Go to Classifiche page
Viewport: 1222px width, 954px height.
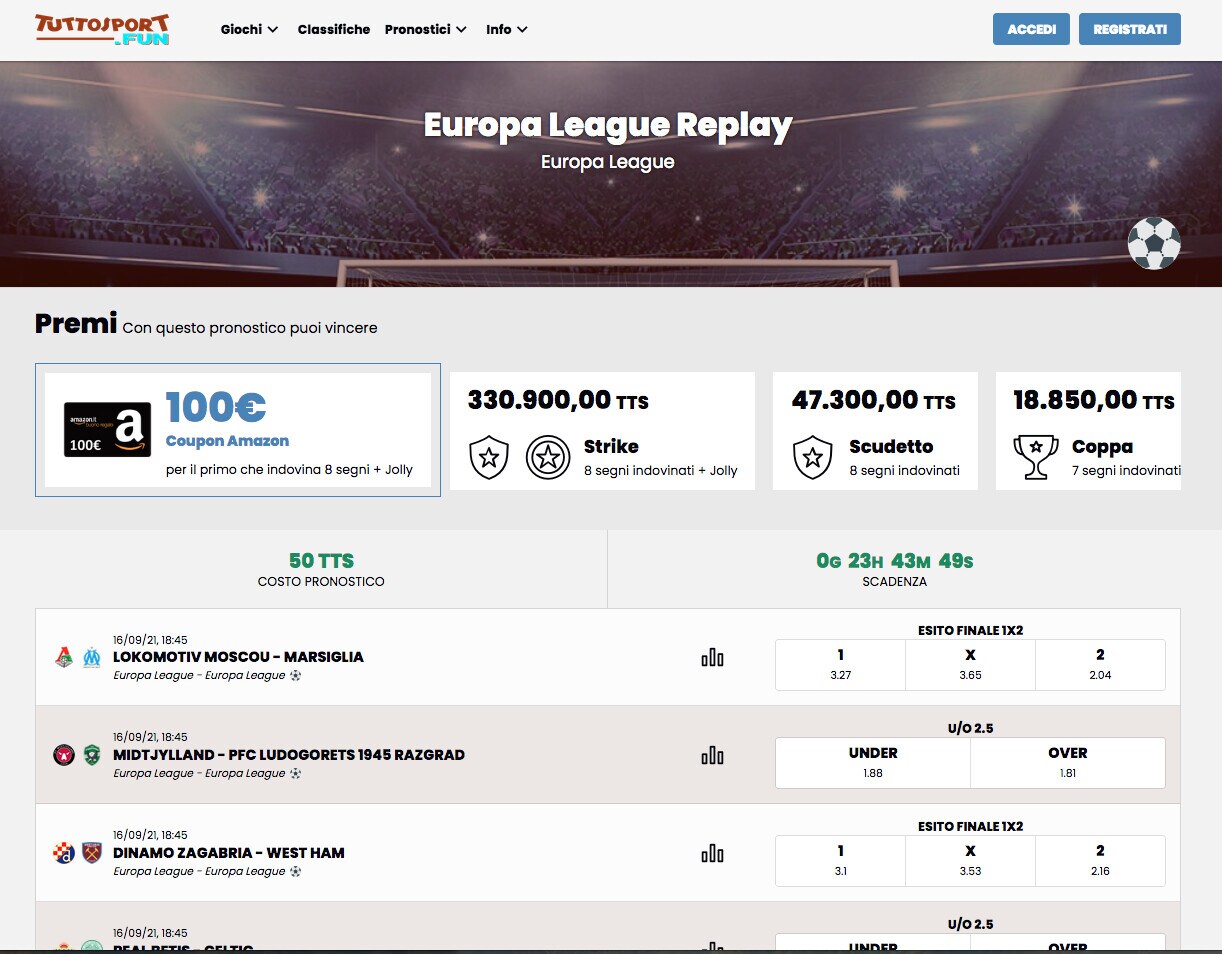point(334,30)
